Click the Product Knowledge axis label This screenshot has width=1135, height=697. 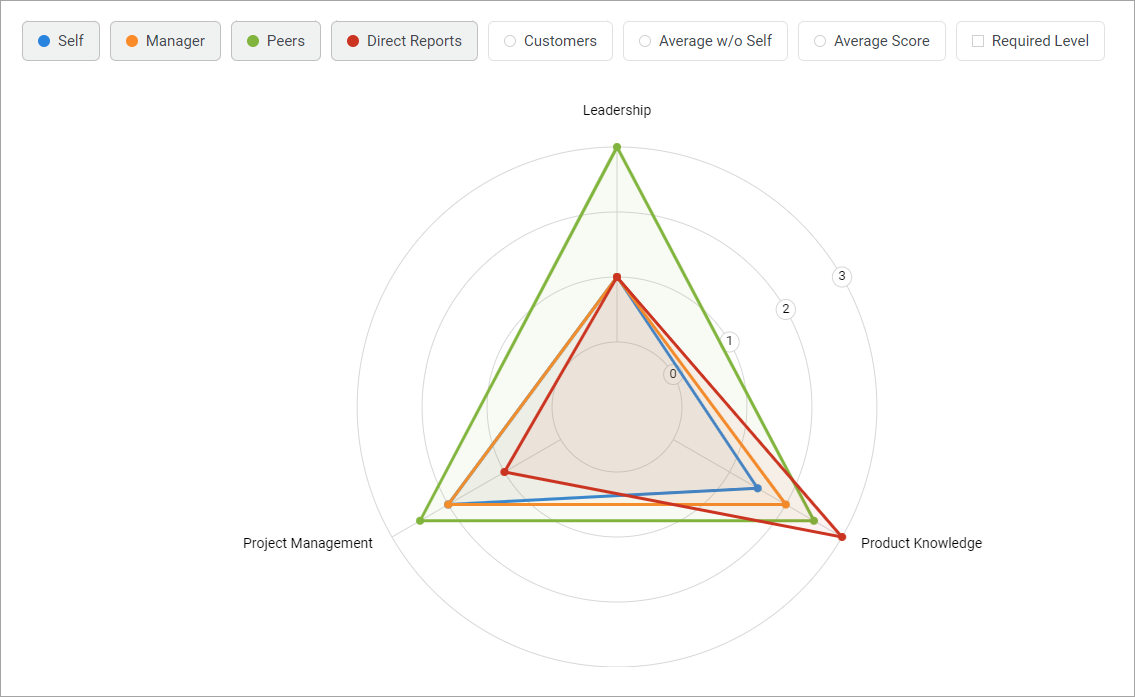[921, 543]
